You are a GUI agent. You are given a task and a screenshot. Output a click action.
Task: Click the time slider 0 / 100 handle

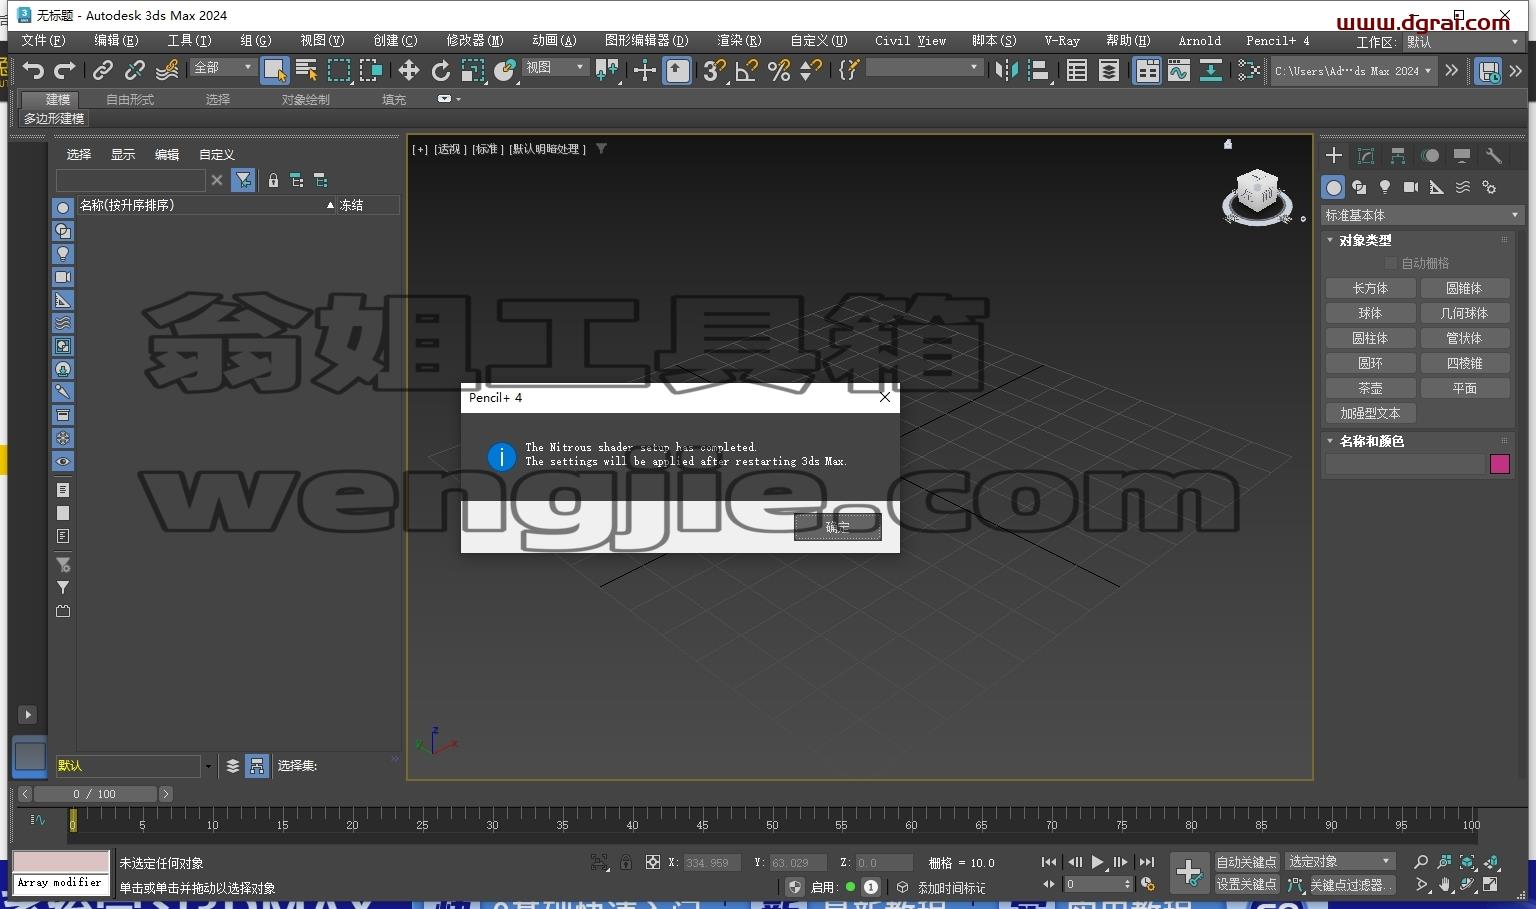click(96, 794)
